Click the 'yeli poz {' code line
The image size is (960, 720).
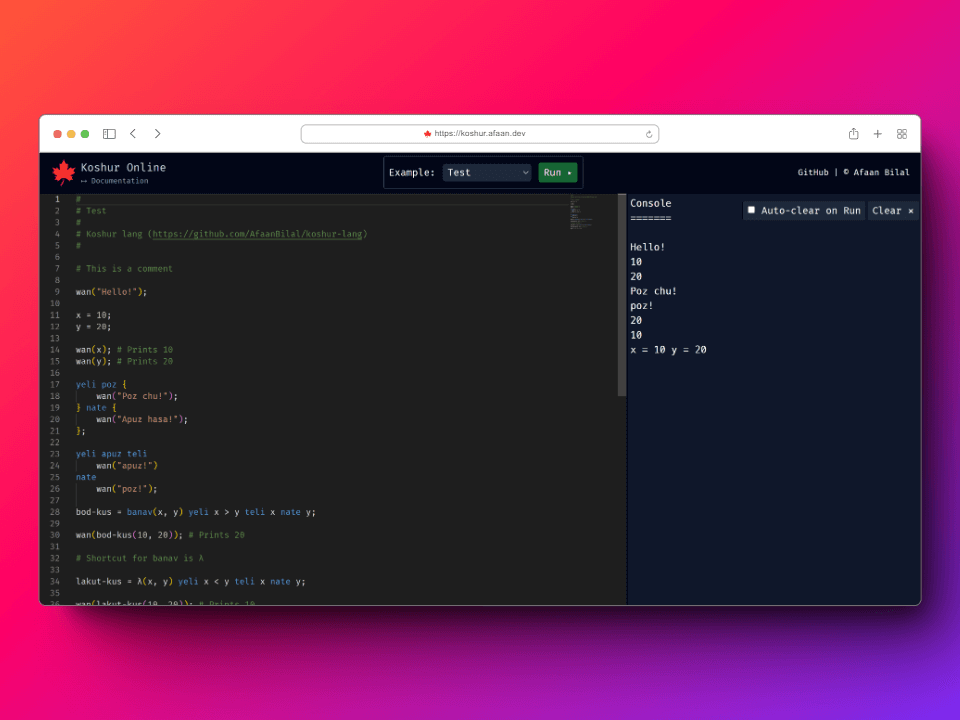pyautogui.click(x=101, y=384)
